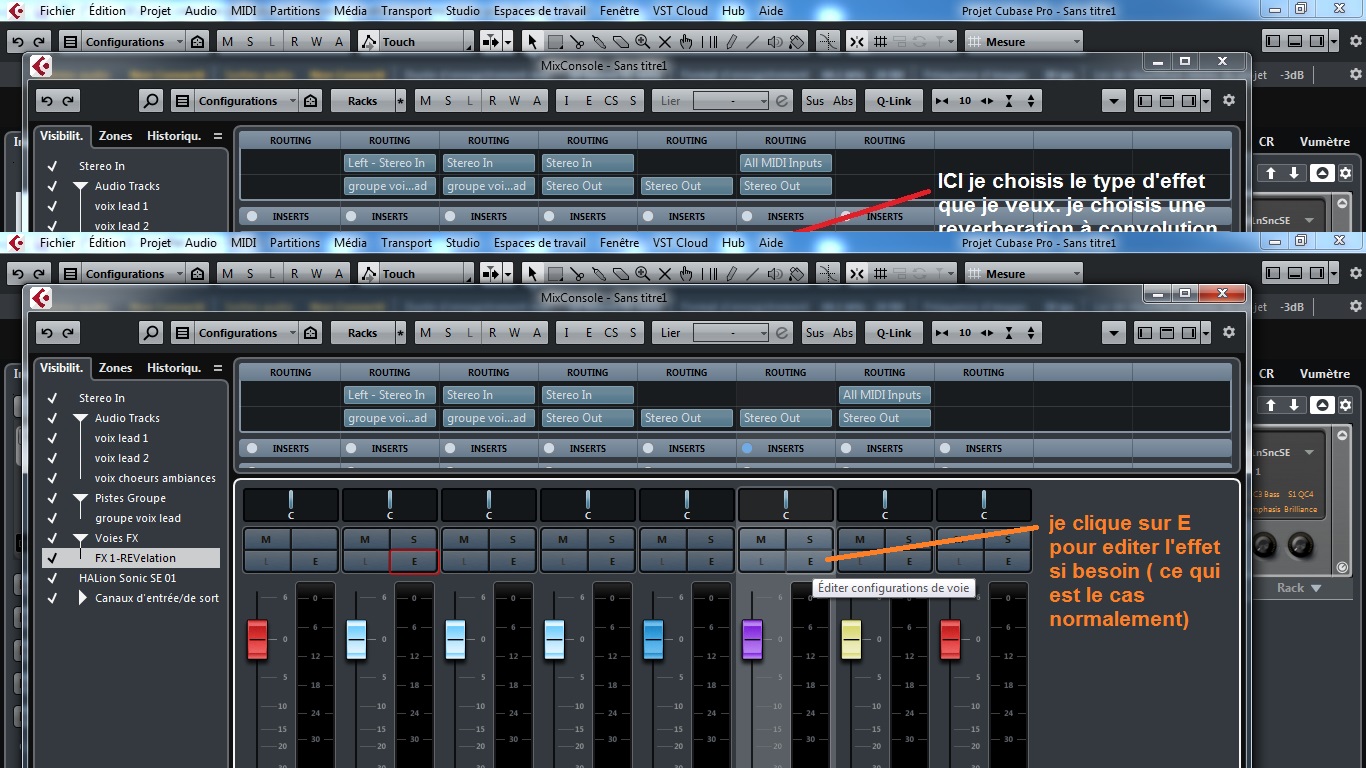1366x768 pixels.
Task: Click the house-shaped icon in the lower MixConsole toolbar
Action: click(x=311, y=333)
